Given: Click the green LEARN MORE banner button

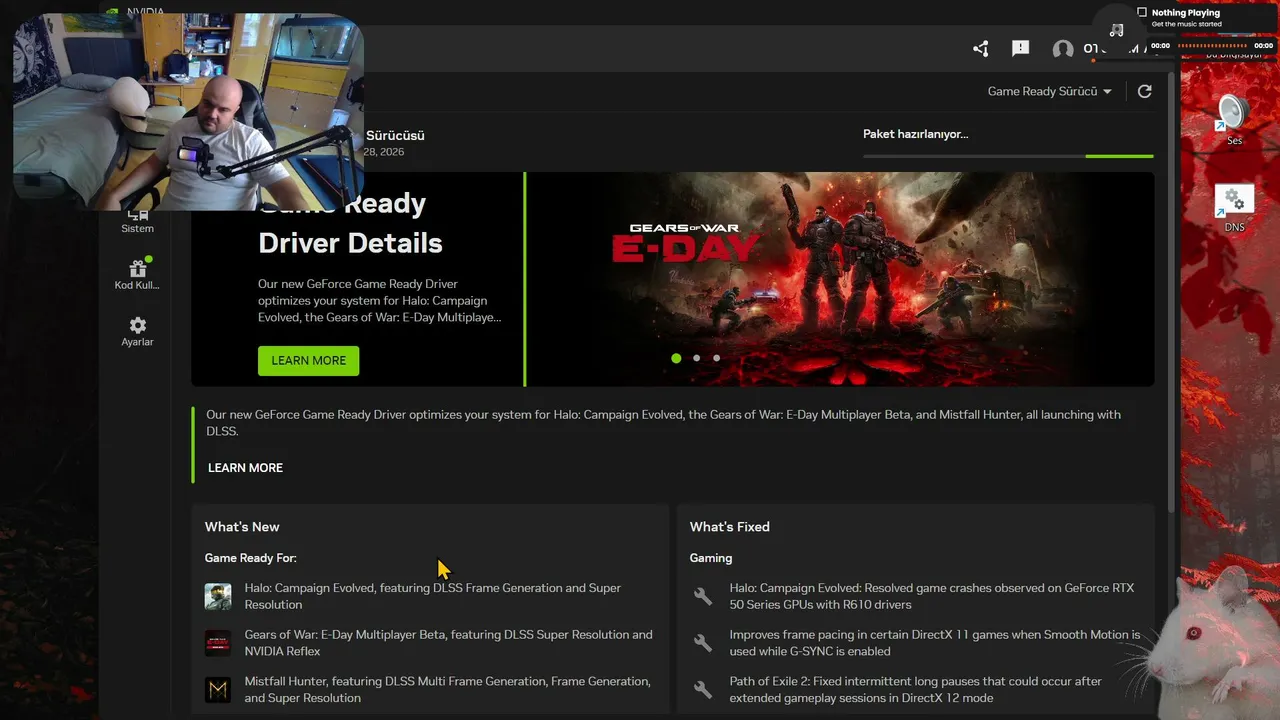Looking at the screenshot, I should tap(308, 360).
